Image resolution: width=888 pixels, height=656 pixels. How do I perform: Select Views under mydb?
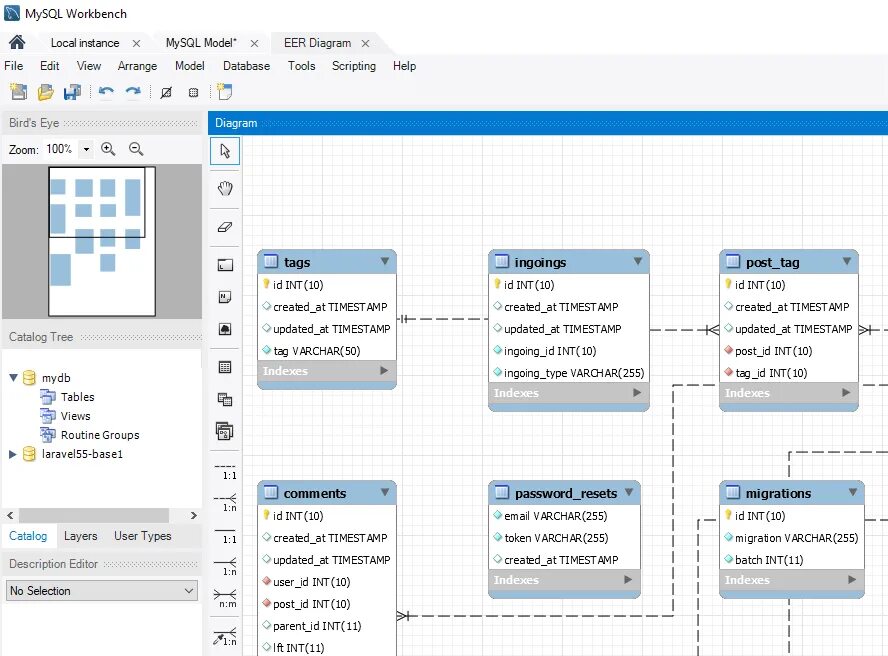(75, 416)
